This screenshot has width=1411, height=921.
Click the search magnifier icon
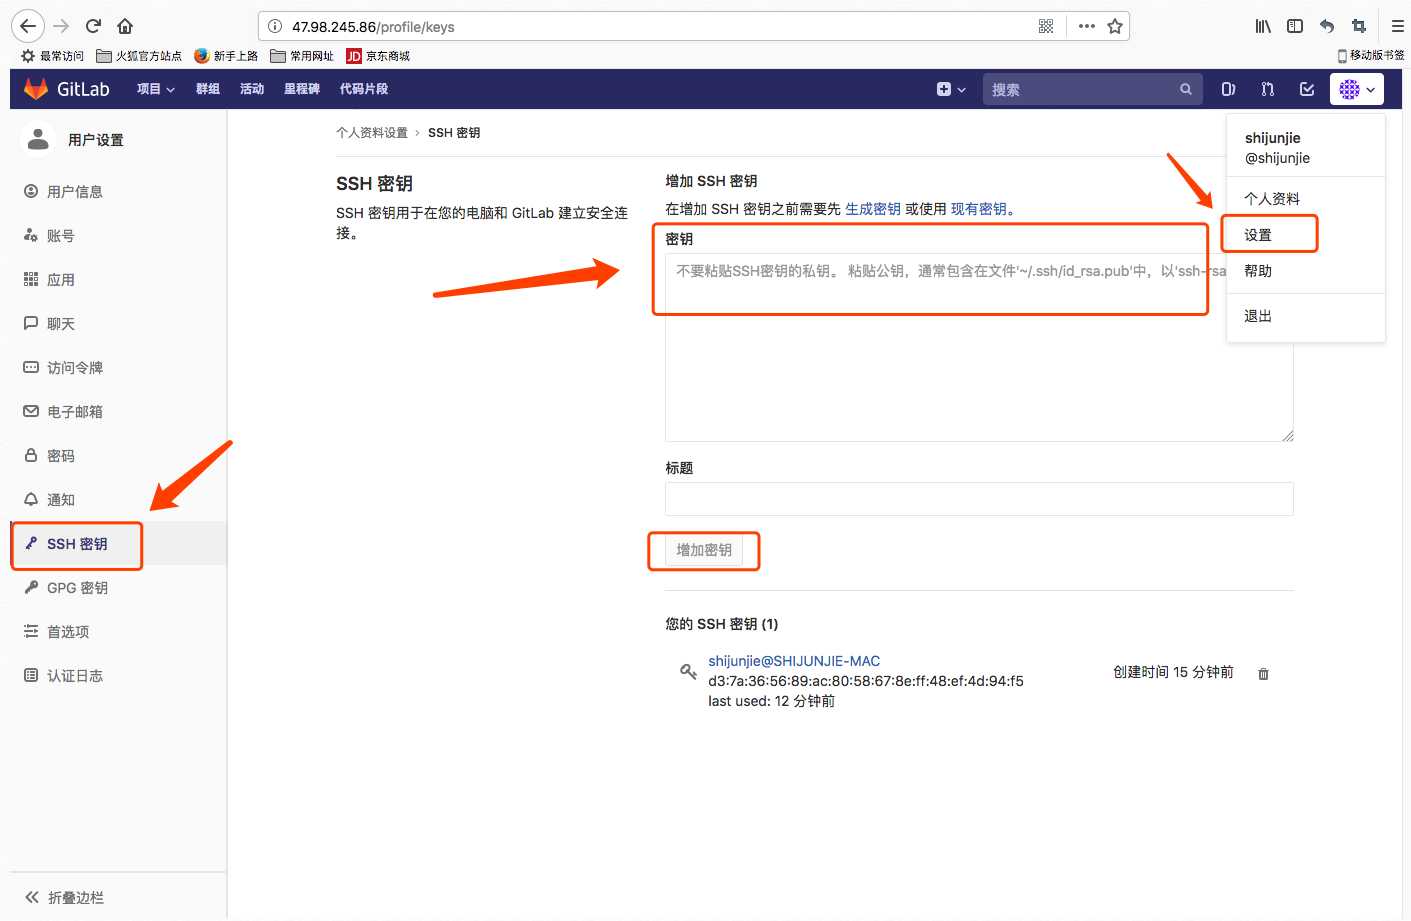[x=1186, y=89]
